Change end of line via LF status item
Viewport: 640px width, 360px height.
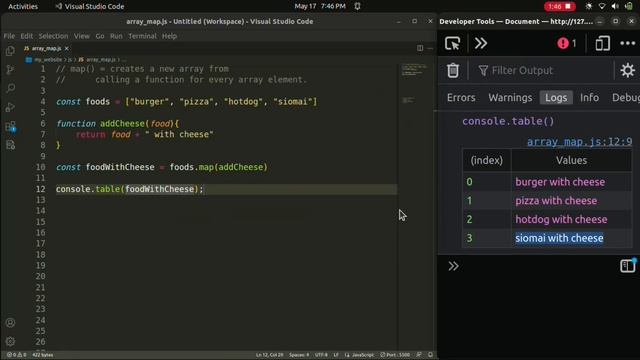(336, 355)
